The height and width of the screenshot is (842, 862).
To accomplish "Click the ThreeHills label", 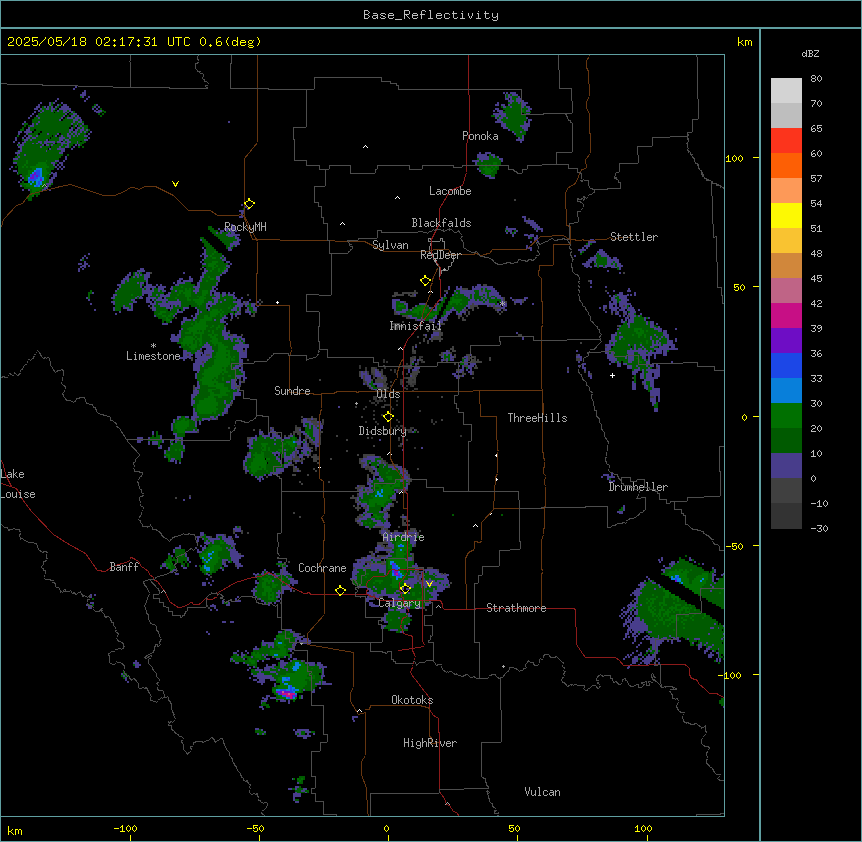I will [537, 418].
